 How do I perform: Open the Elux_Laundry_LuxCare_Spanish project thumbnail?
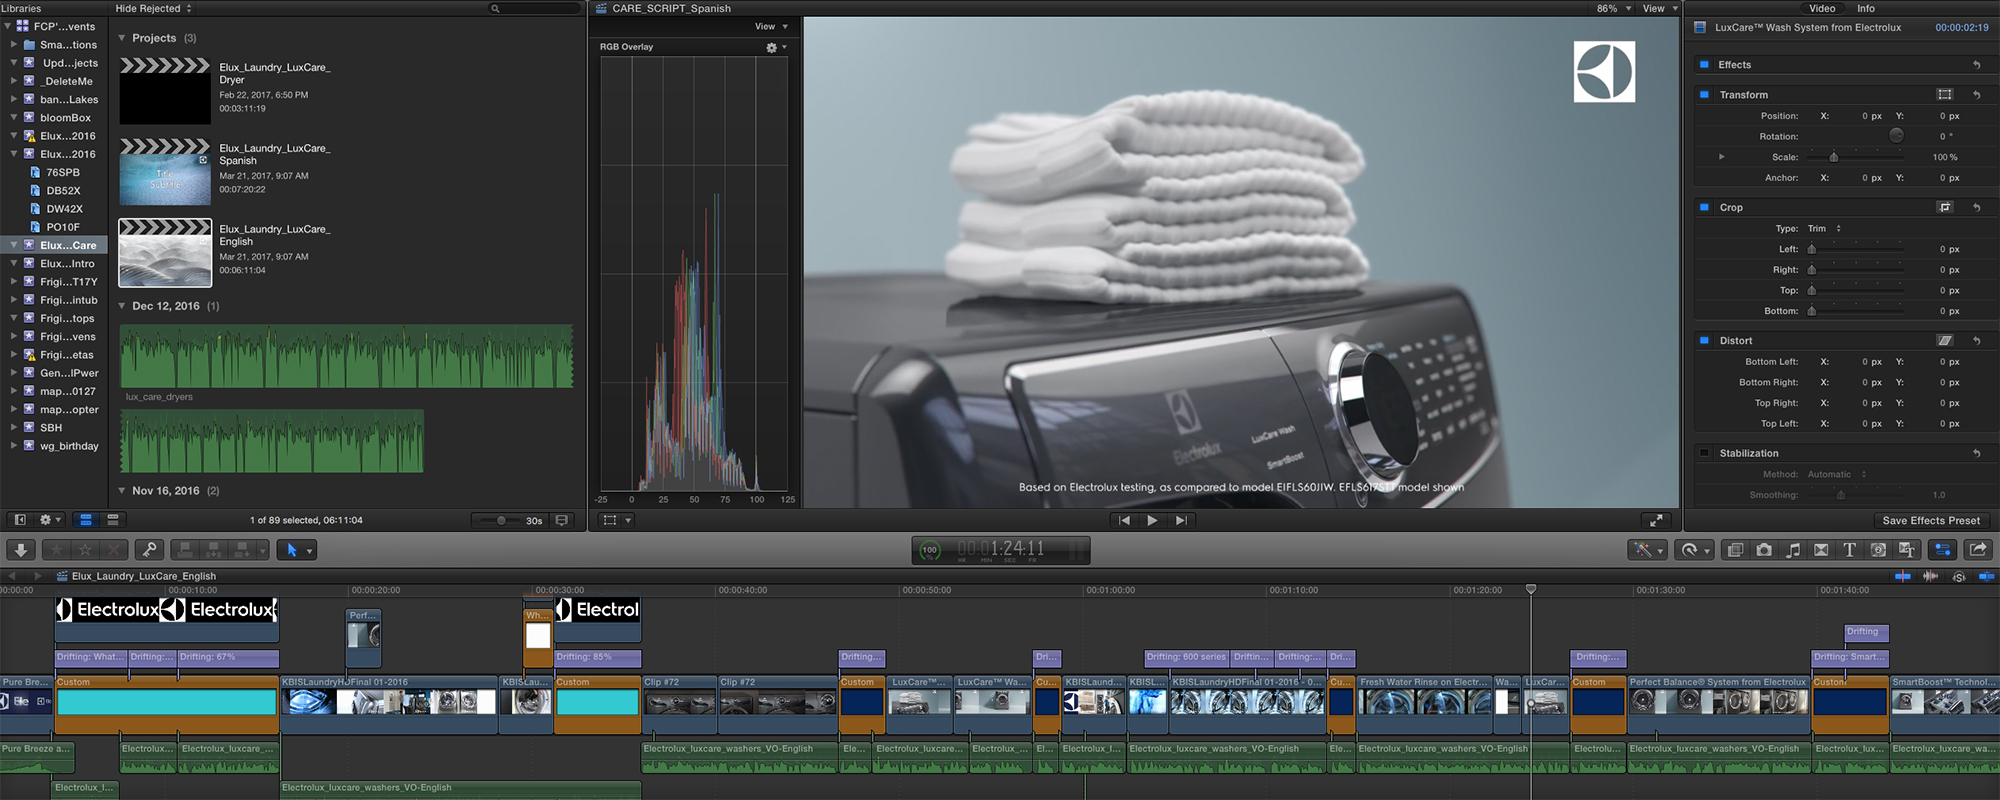click(x=165, y=172)
